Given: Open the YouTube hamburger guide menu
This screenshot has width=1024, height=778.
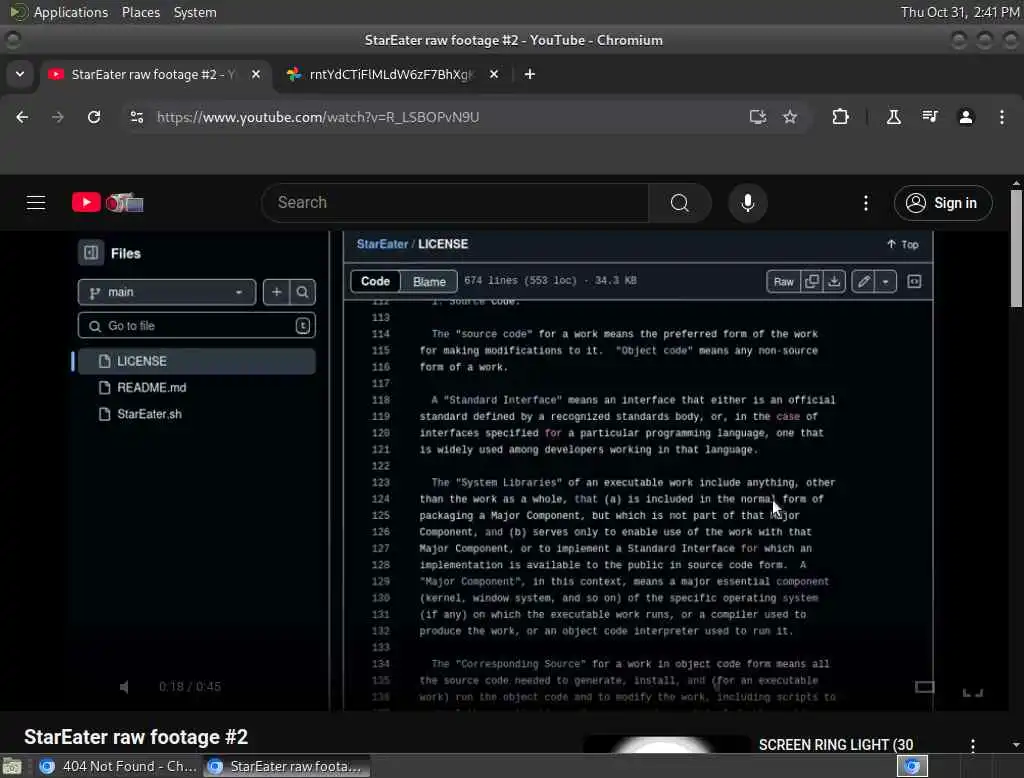Looking at the screenshot, I should click(x=36, y=203).
